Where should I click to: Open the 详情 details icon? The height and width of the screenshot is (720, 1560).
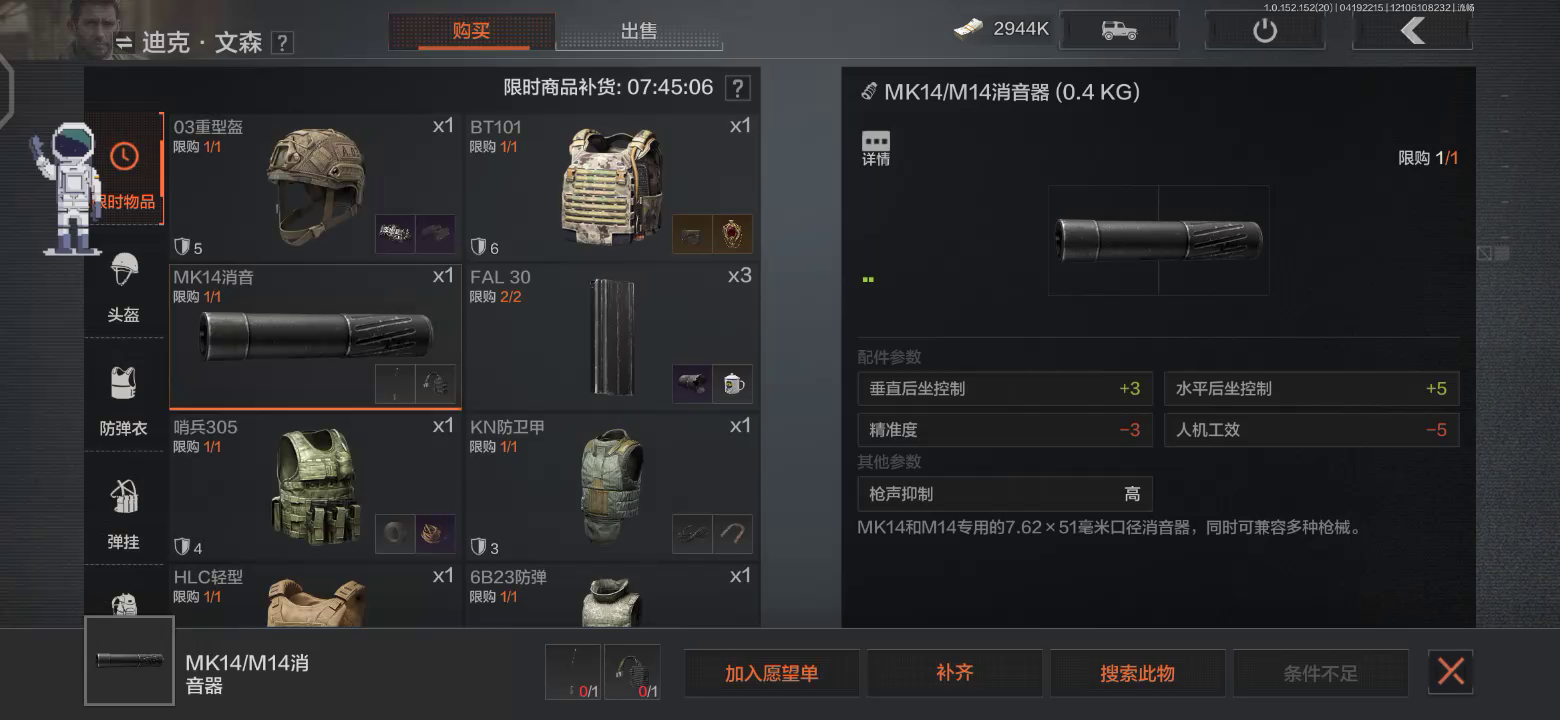[876, 149]
